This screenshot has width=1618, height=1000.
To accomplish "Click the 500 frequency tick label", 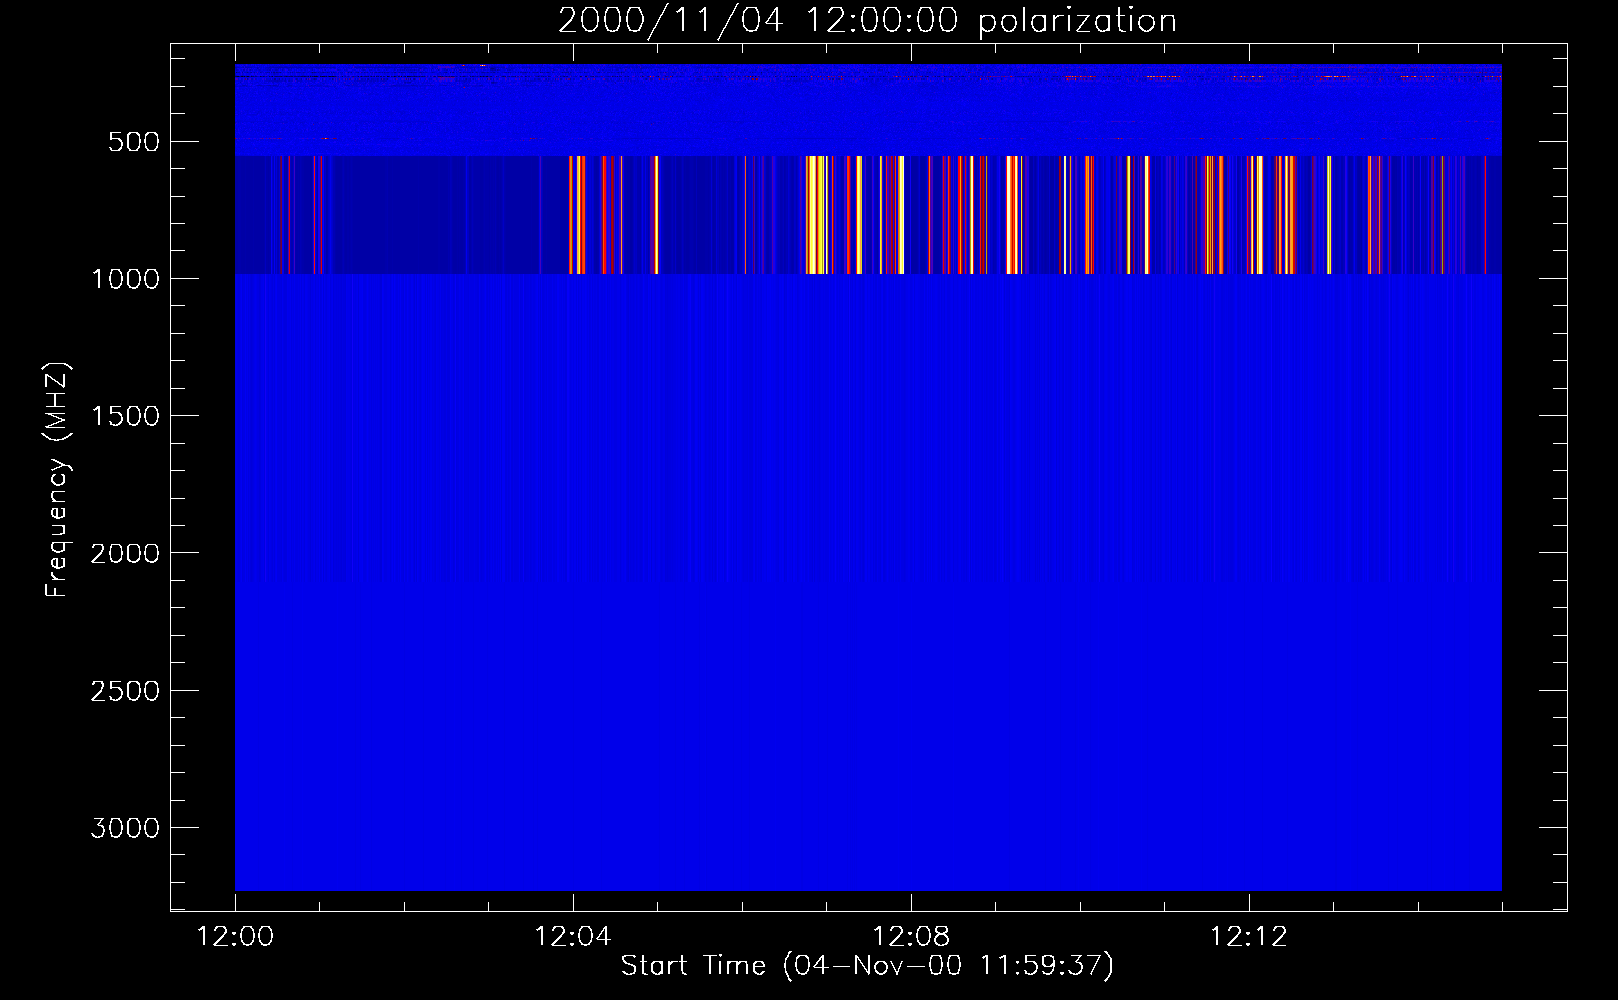I will pos(134,142).
